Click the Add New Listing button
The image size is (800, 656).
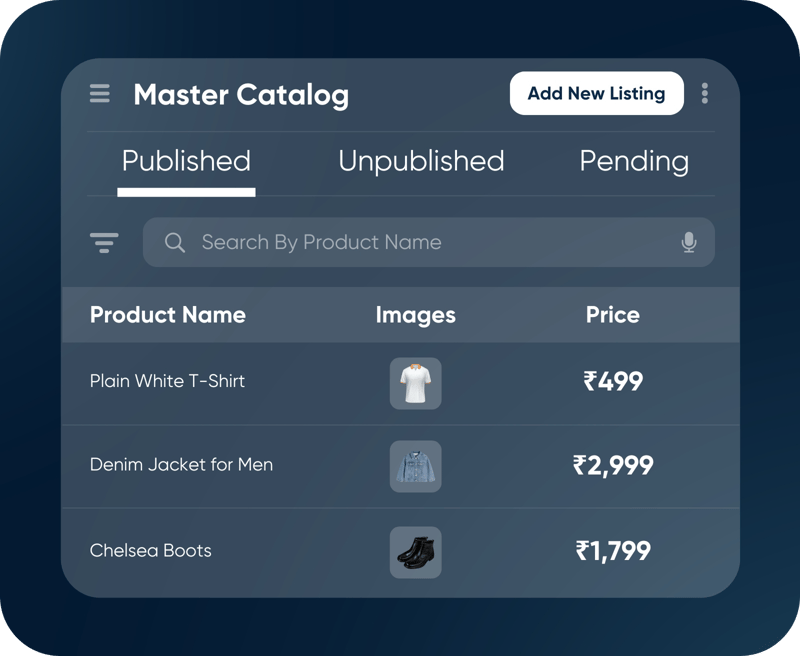point(596,94)
